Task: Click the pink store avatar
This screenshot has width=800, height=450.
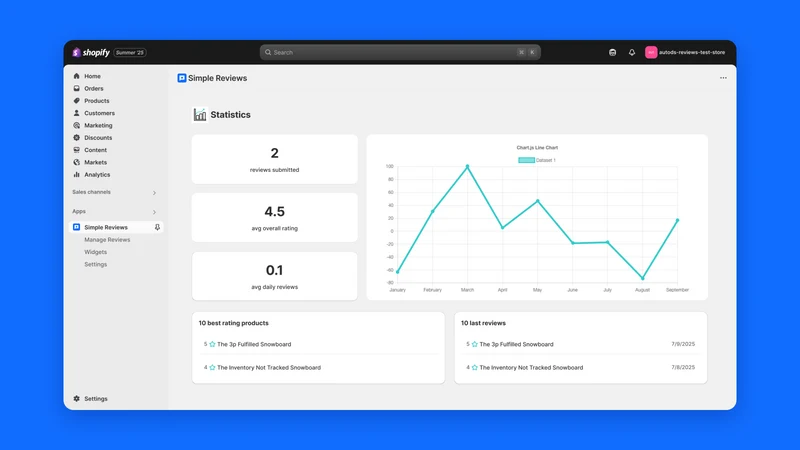Action: [651, 52]
